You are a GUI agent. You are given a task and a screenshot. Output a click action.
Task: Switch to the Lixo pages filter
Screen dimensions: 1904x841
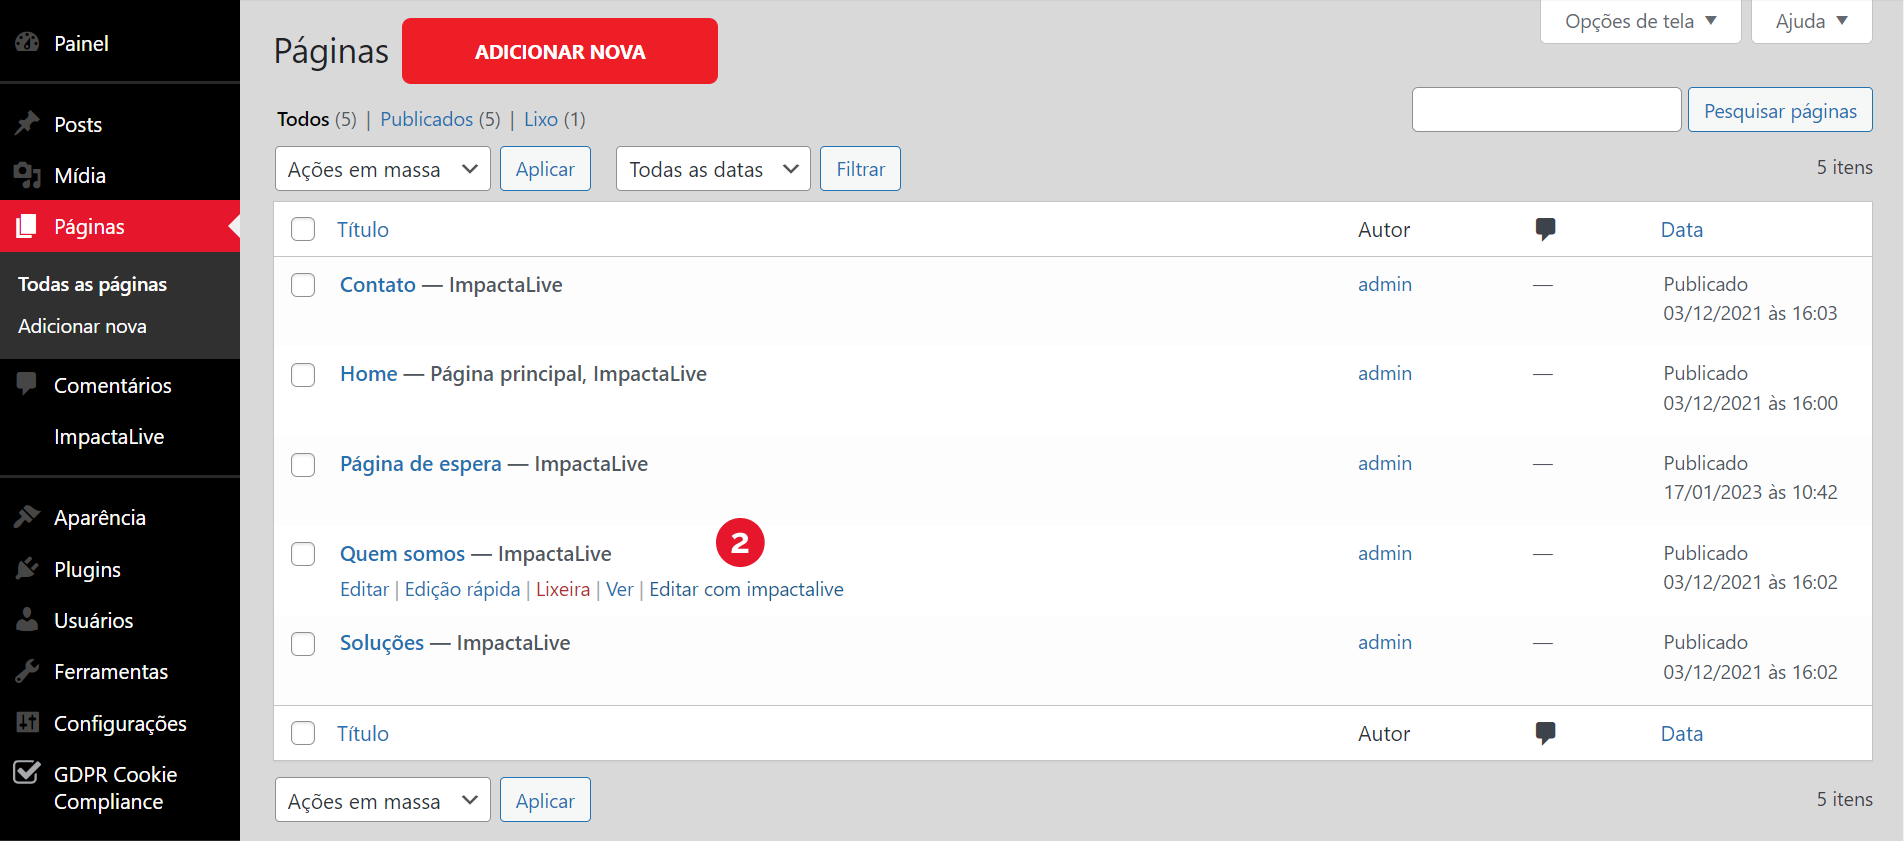(x=541, y=119)
